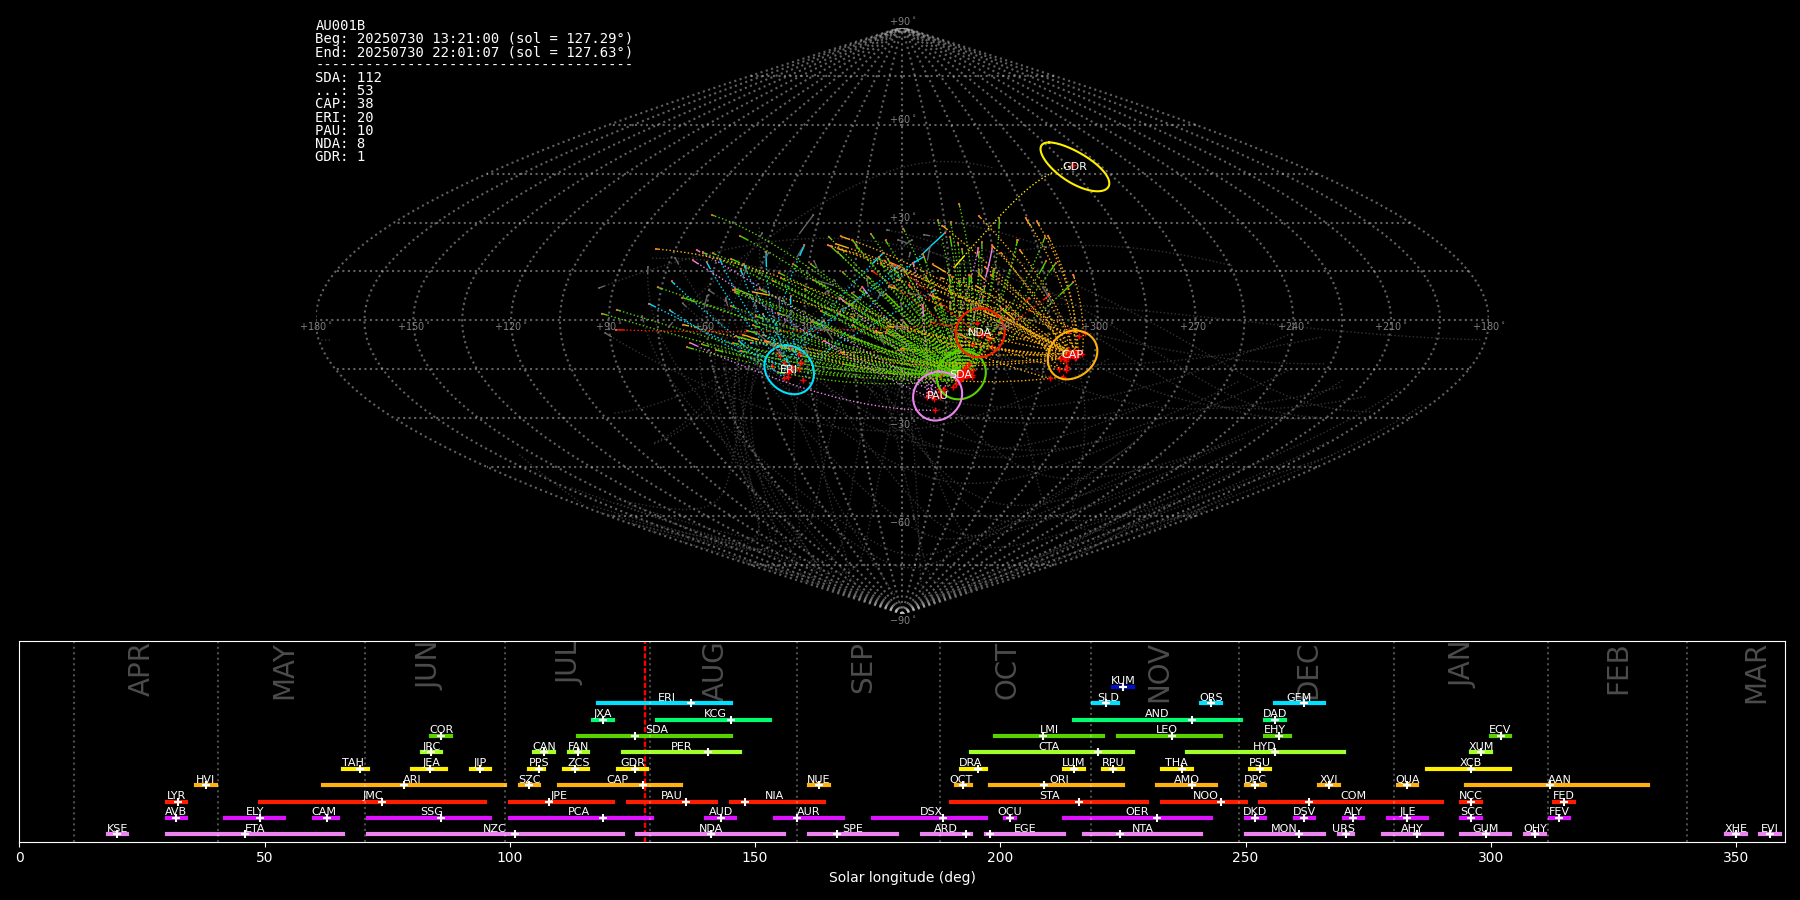
Task: Click the ORS shower bar in timeline
Action: [x=1211, y=703]
